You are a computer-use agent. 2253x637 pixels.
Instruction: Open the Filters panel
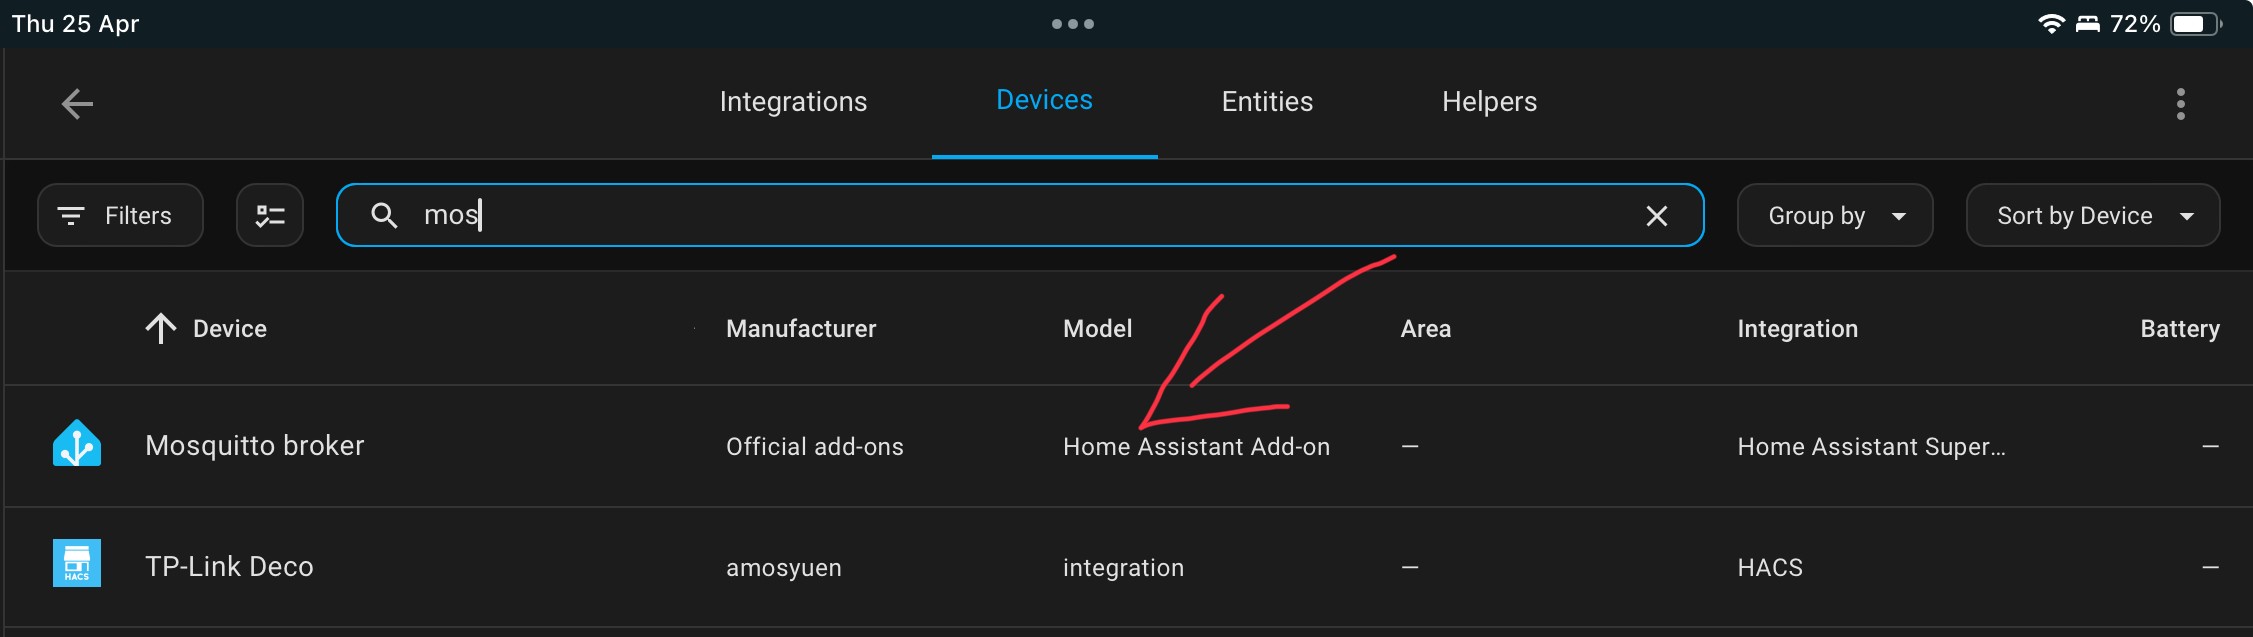120,215
